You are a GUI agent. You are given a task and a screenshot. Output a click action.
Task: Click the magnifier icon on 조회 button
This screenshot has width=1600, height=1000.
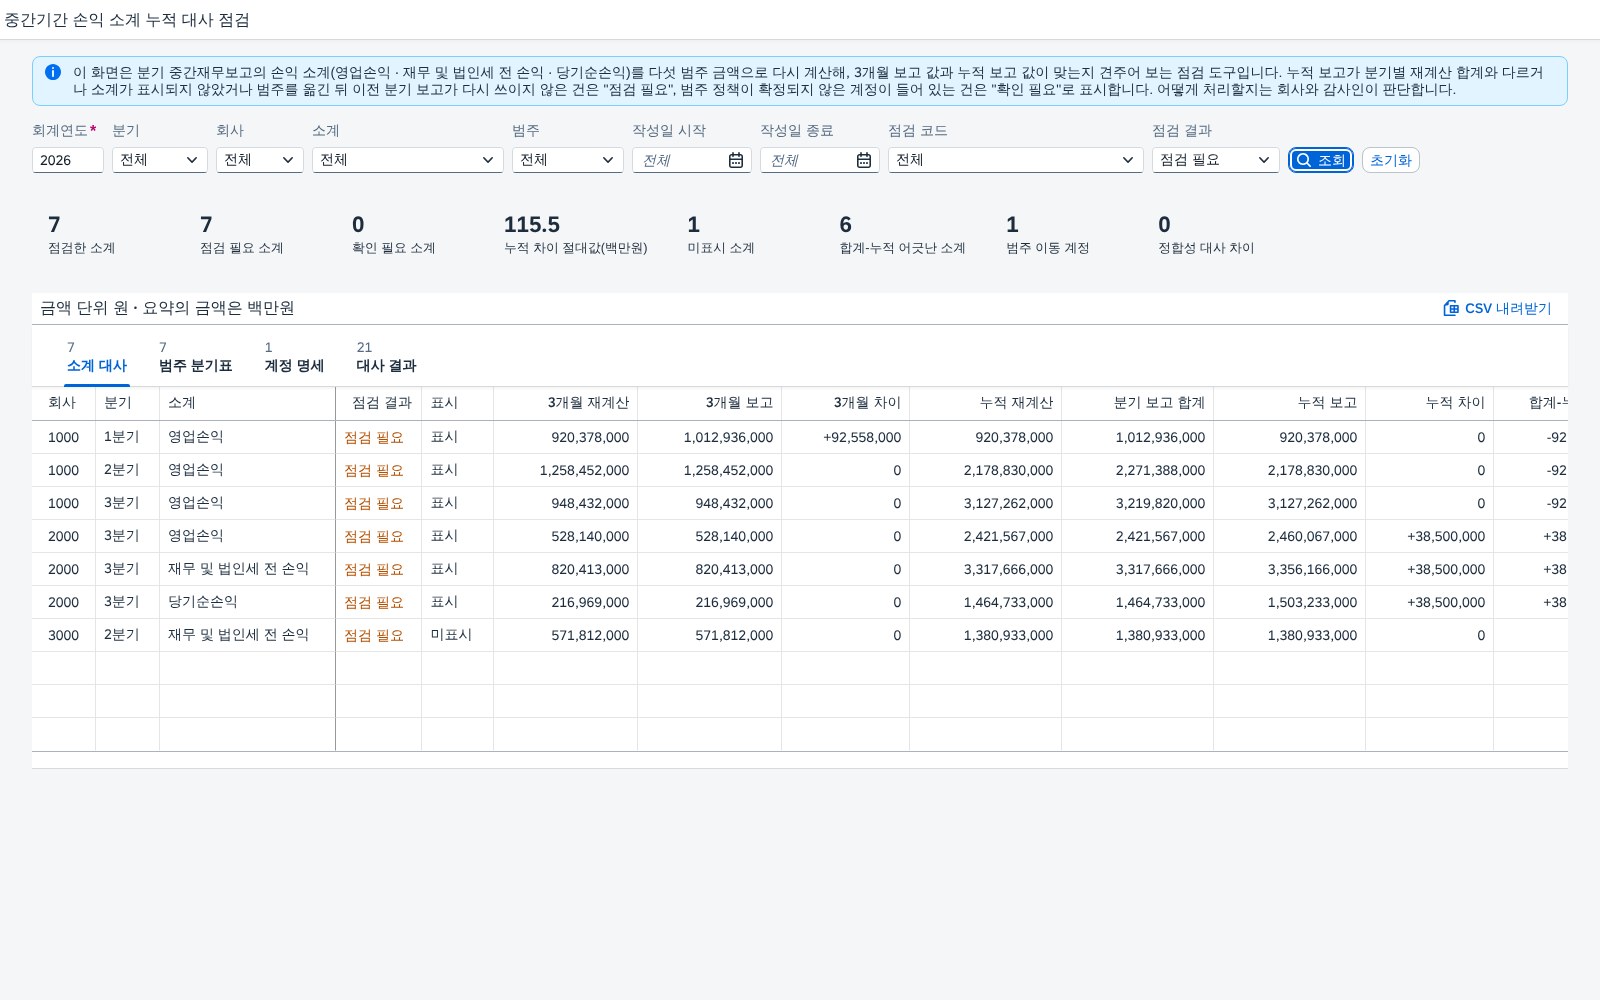pyautogui.click(x=1304, y=160)
